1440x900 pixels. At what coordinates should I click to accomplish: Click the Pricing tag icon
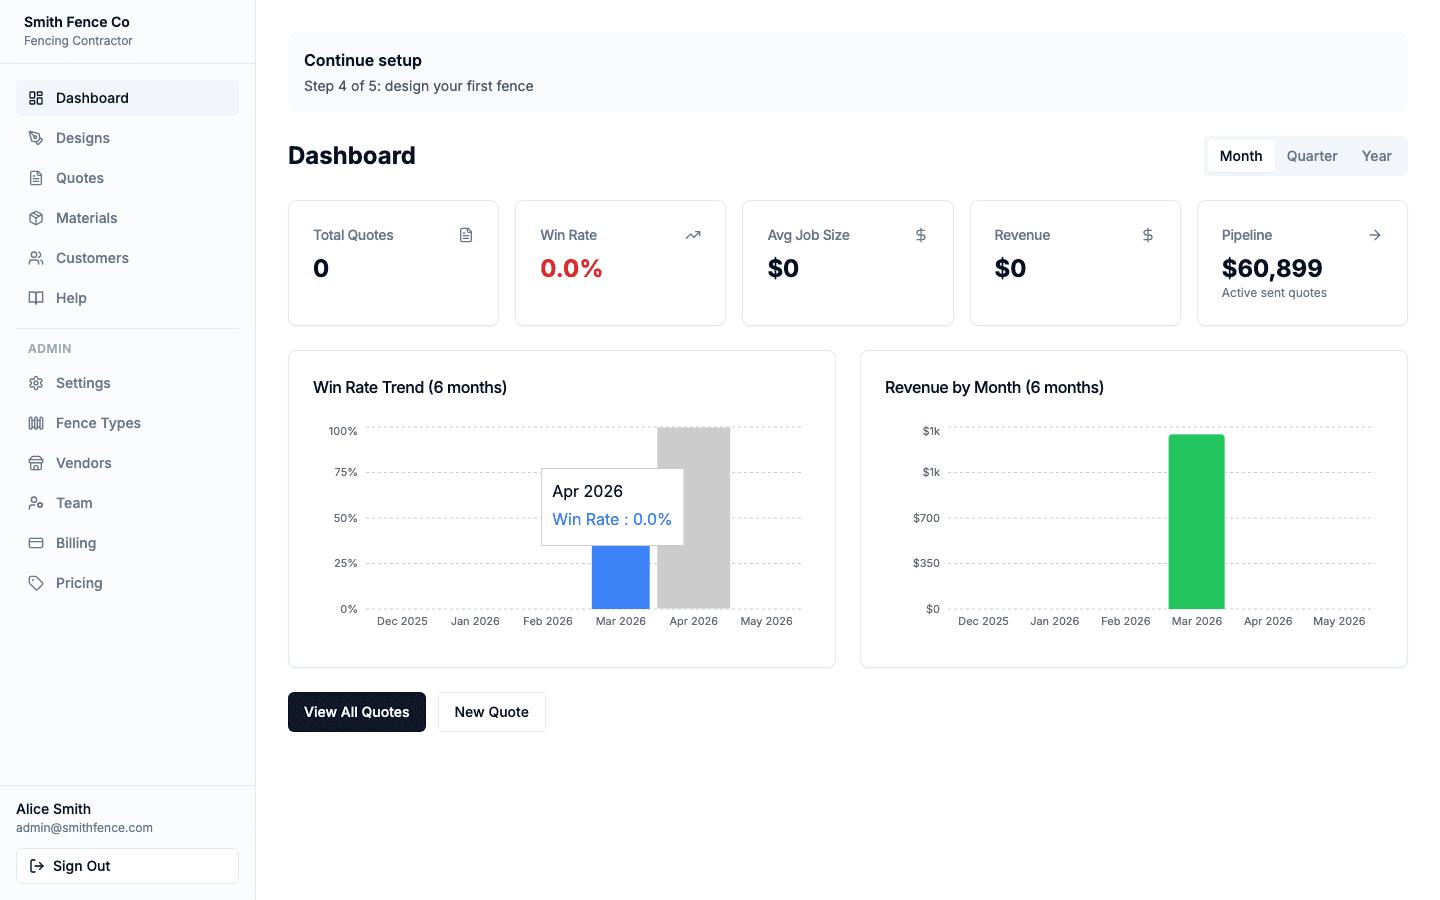click(36, 583)
